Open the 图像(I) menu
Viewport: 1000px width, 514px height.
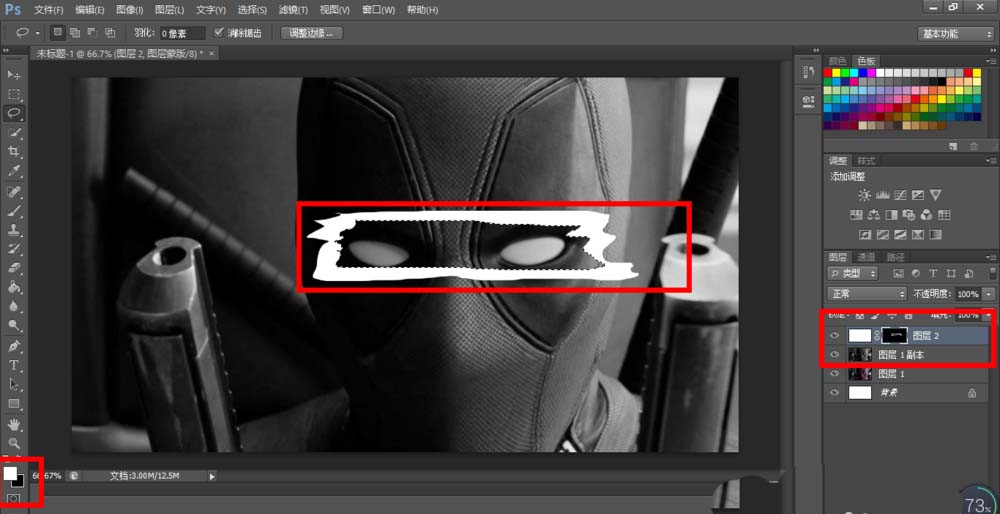[x=130, y=10]
